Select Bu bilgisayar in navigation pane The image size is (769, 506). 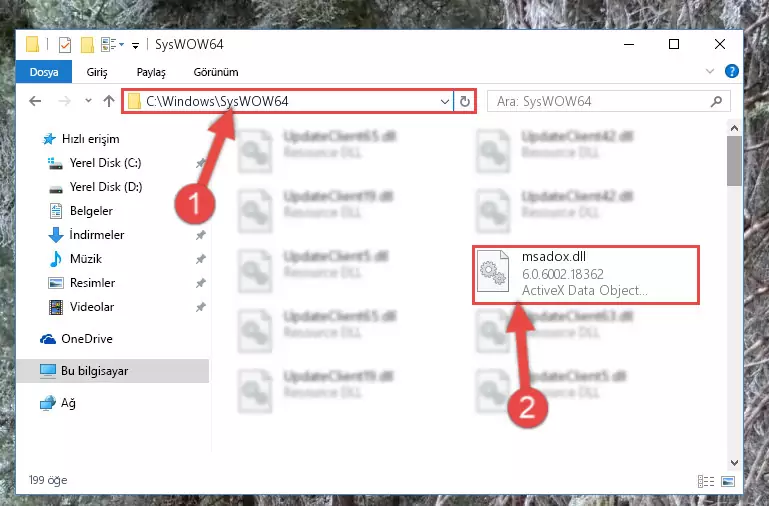click(112, 371)
